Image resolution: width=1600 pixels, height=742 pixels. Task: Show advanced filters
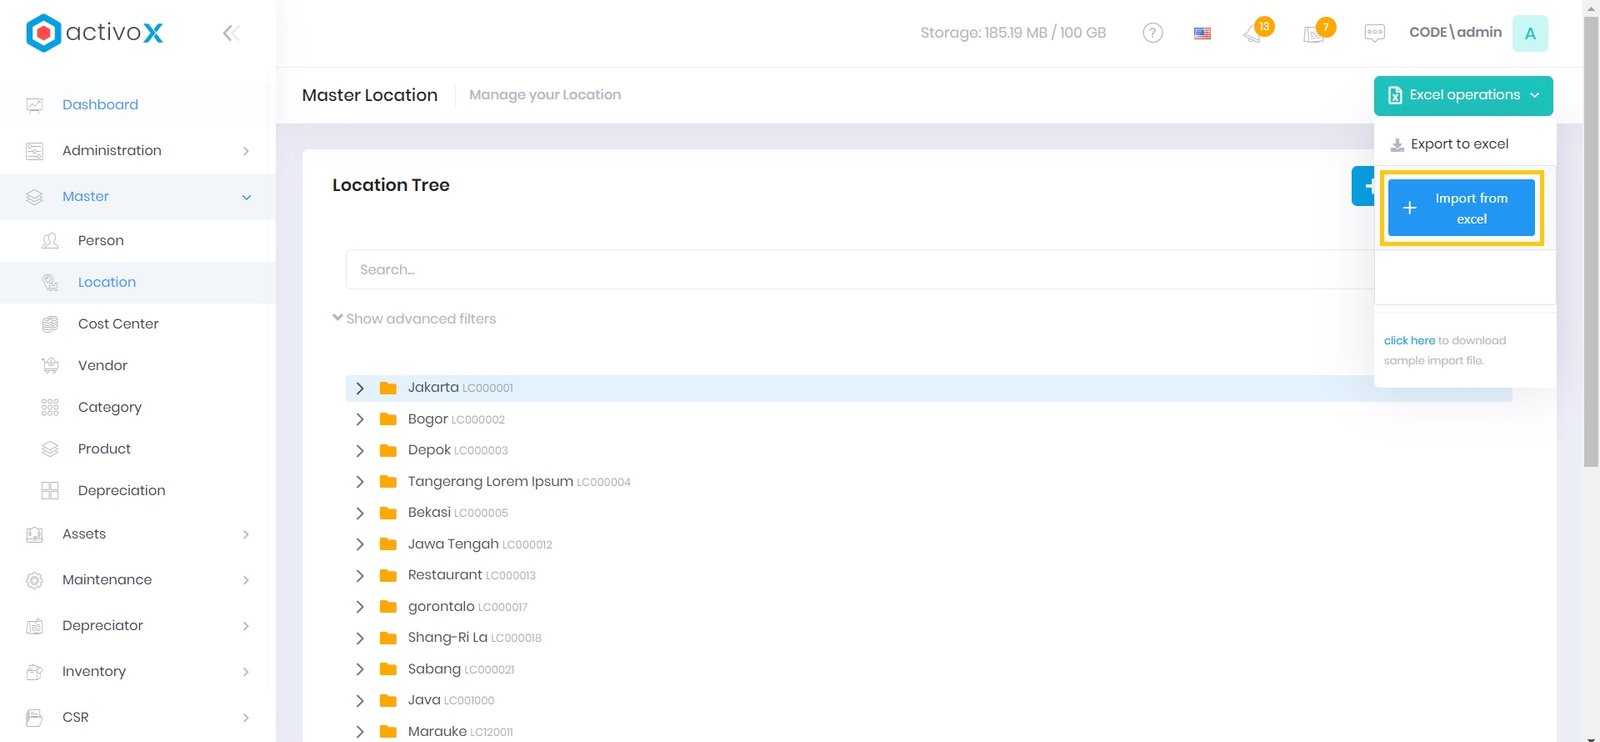coord(414,319)
